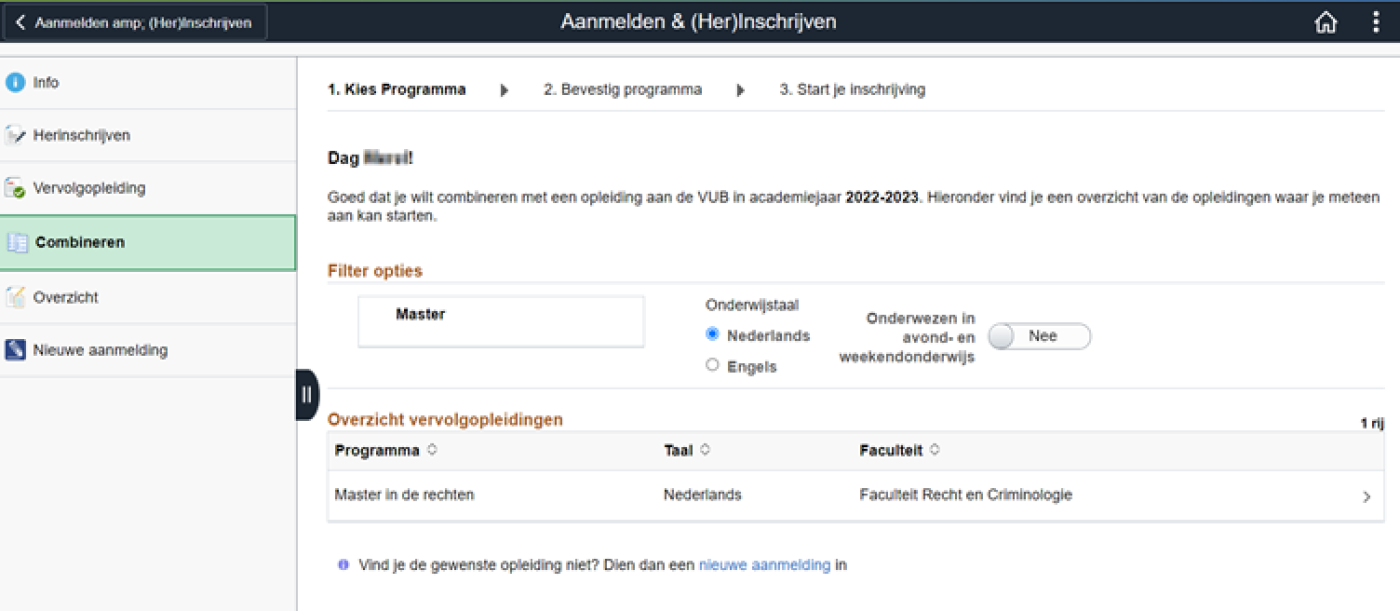Image resolution: width=1400 pixels, height=611 pixels.
Task: Select the Combineren sidebar item
Action: tap(148, 243)
